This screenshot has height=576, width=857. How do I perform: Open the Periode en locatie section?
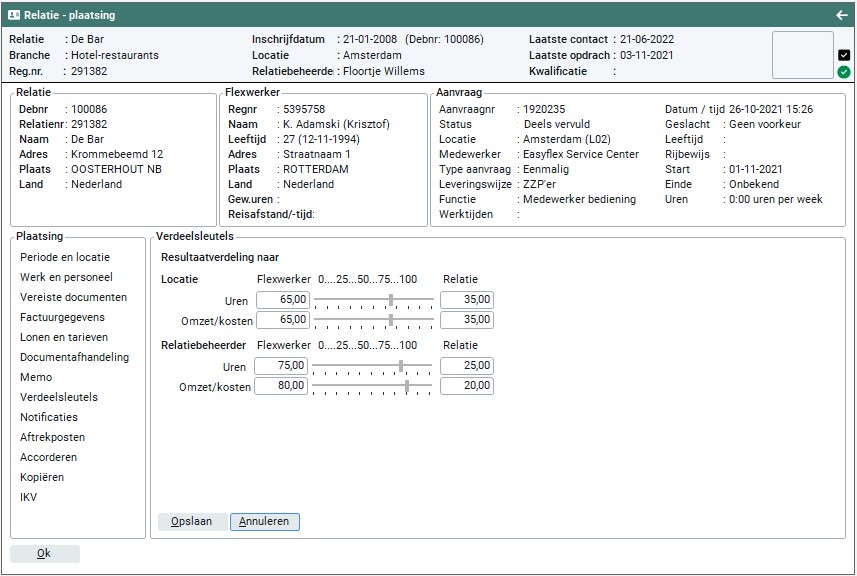pos(65,257)
